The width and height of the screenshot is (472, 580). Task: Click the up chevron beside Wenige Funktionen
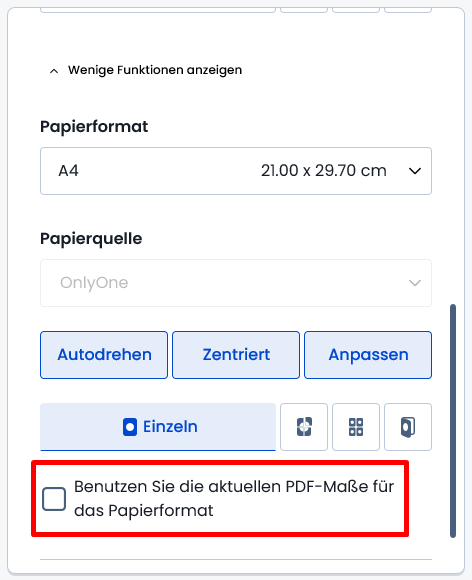pyautogui.click(x=54, y=71)
